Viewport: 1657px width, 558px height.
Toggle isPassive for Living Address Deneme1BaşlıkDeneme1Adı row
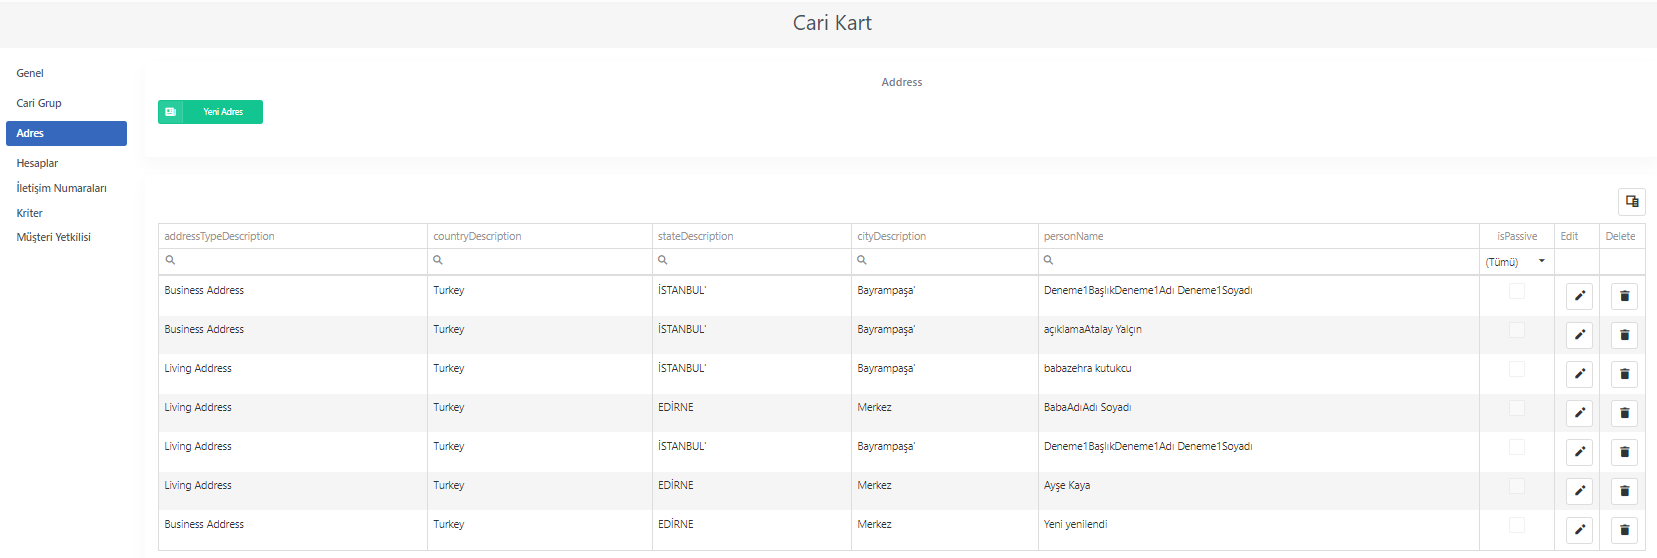[1517, 447]
